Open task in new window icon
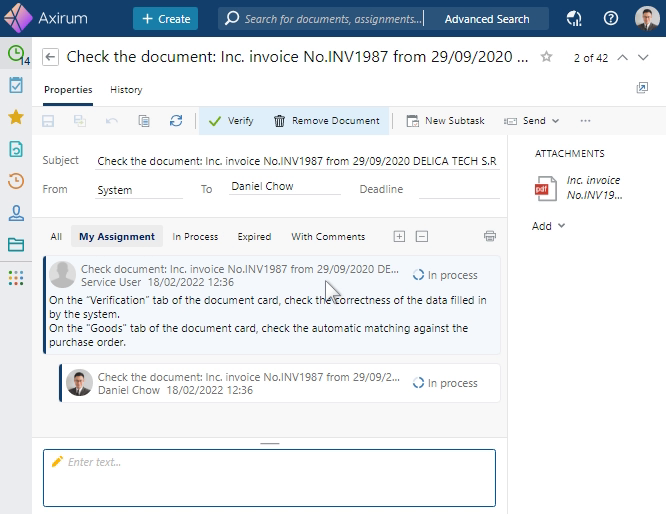 click(x=642, y=88)
